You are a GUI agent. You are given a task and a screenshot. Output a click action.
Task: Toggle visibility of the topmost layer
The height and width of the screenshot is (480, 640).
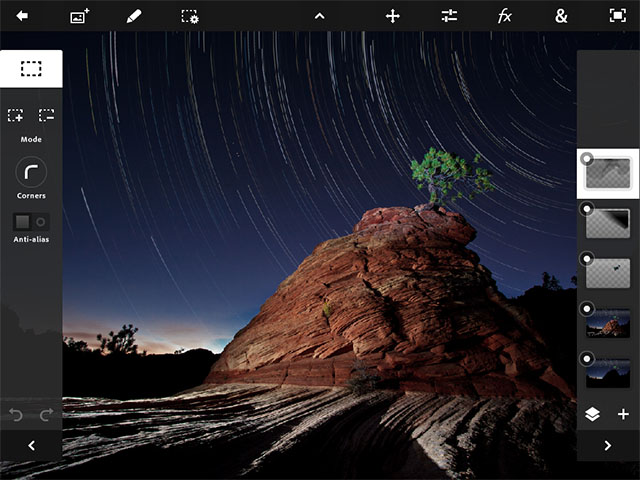pos(587,158)
